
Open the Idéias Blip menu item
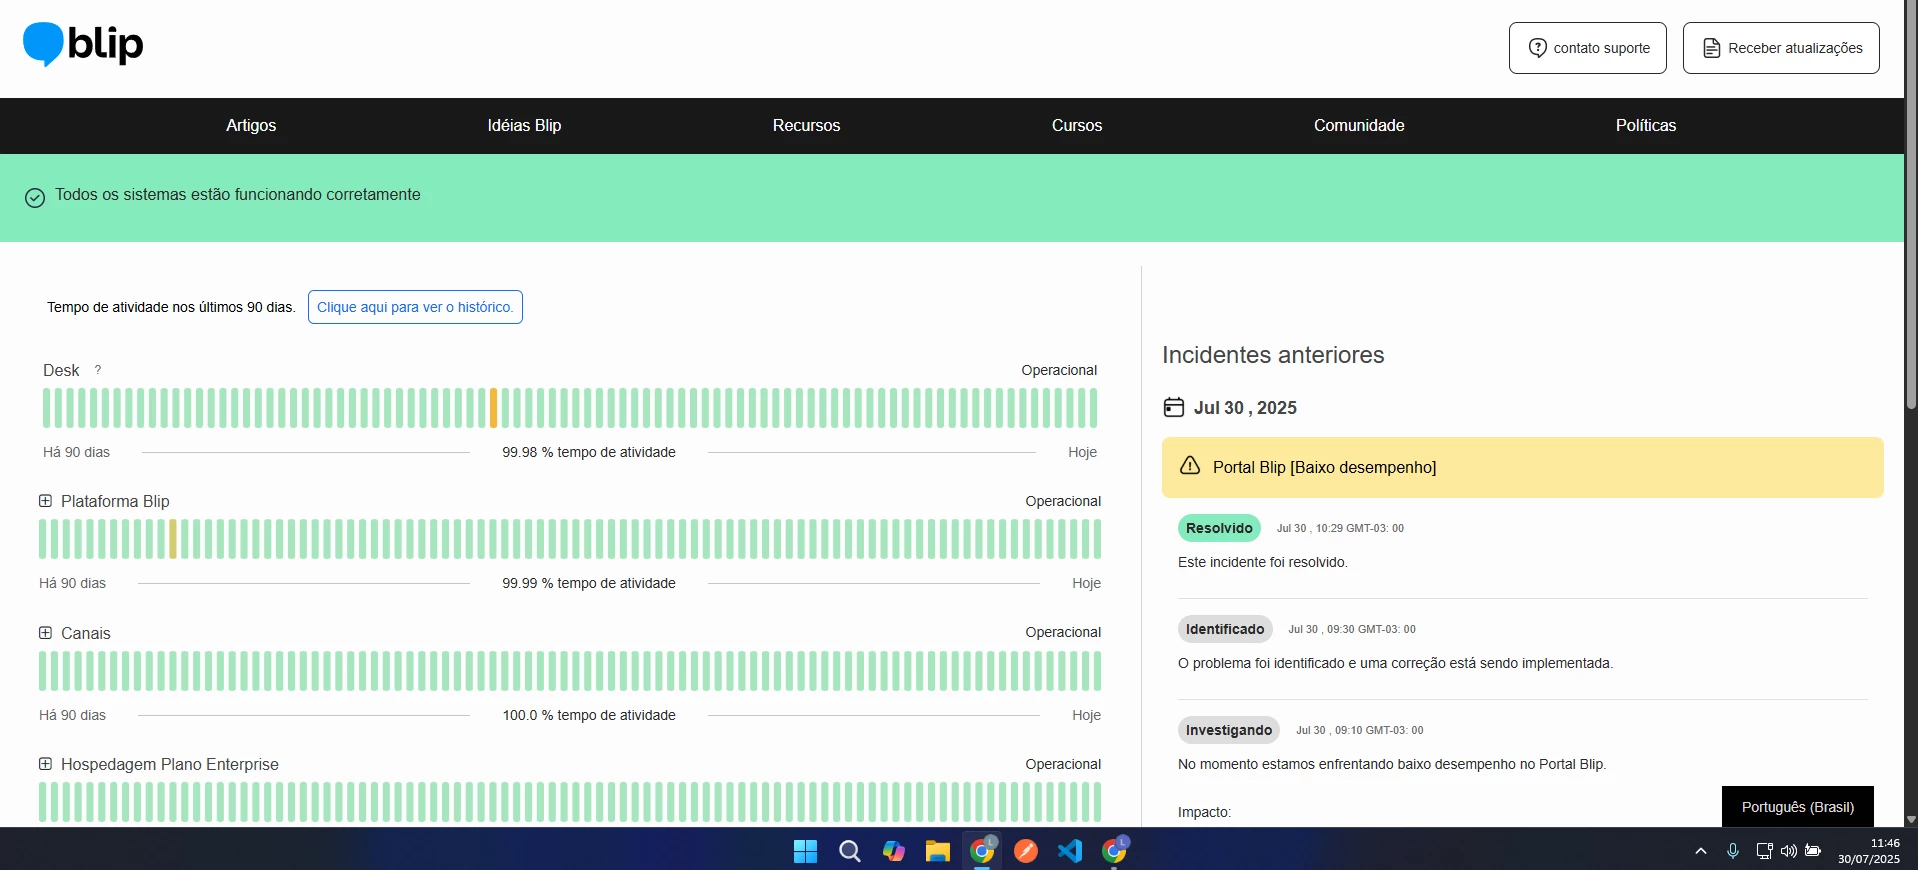(524, 125)
